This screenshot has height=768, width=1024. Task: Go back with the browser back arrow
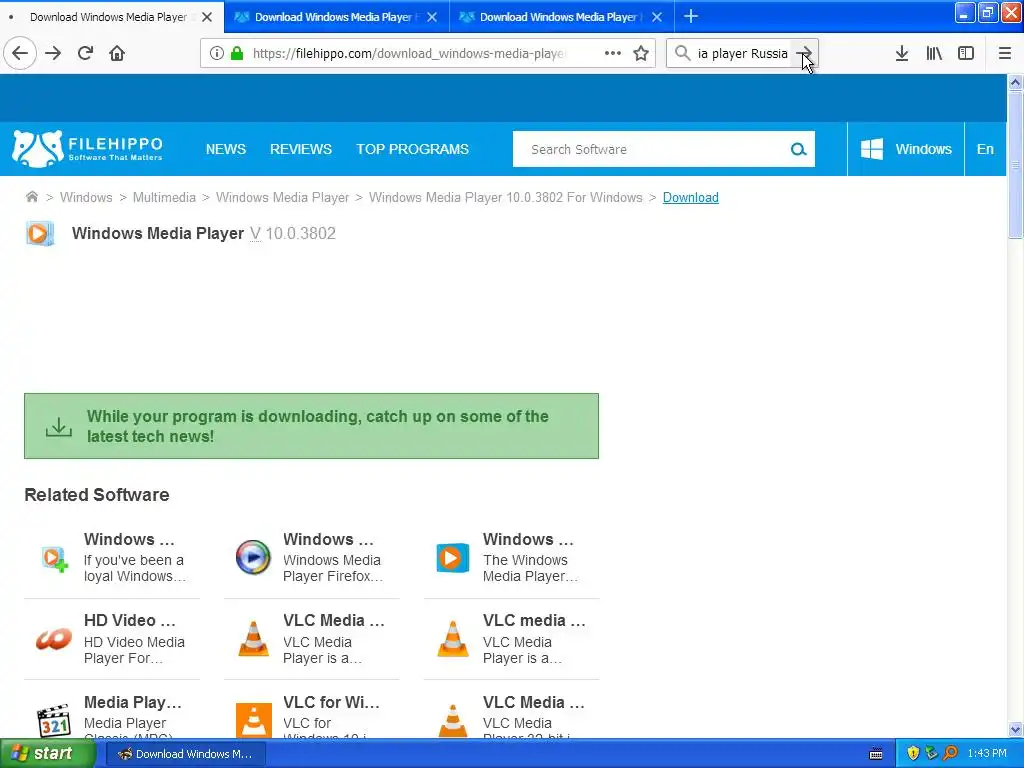[20, 53]
